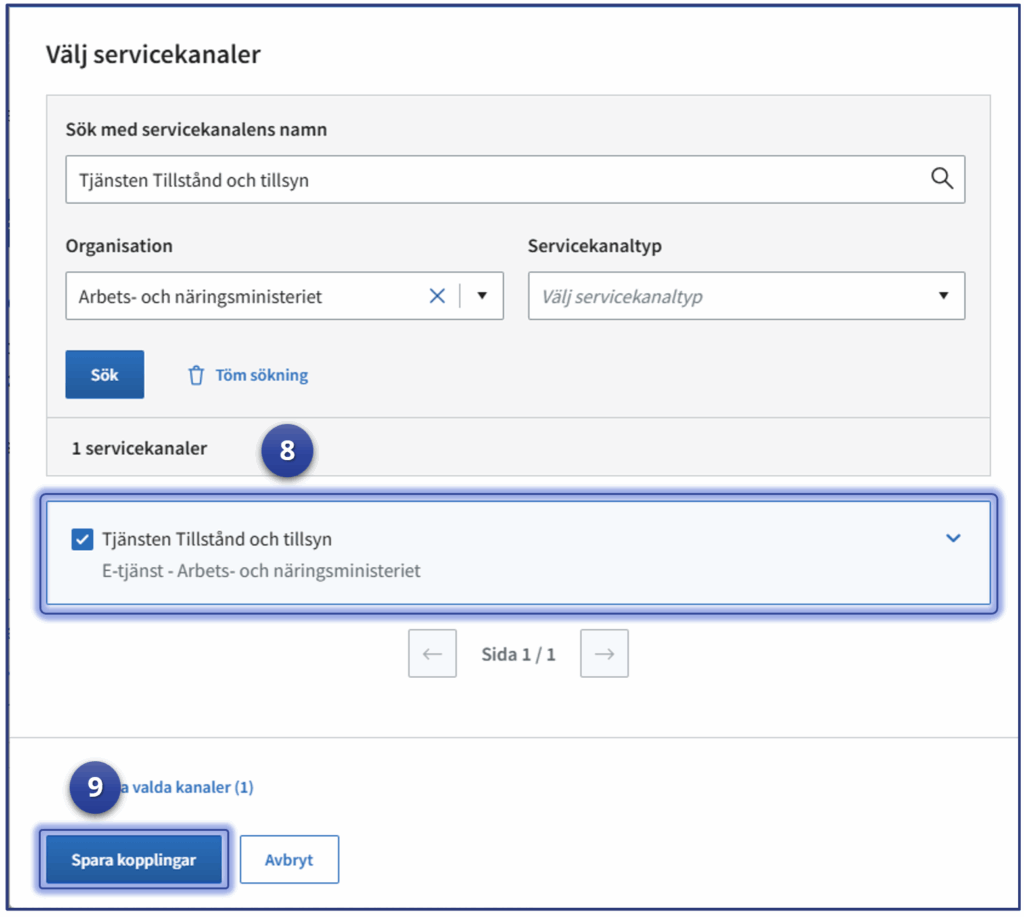Image resolution: width=1024 pixels, height=917 pixels.
Task: Clear the Arbets- och näringsministeriet organisation selection
Action: (x=437, y=296)
